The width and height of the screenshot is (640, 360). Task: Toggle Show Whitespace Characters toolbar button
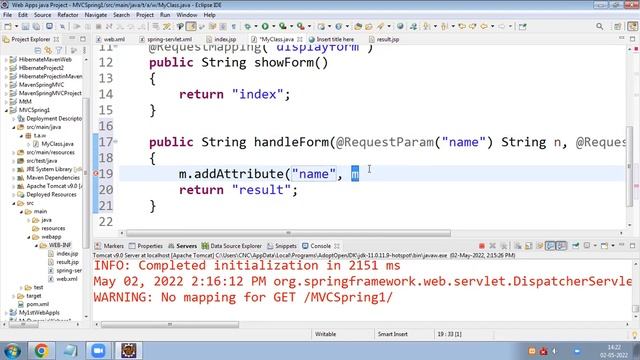coord(233,27)
